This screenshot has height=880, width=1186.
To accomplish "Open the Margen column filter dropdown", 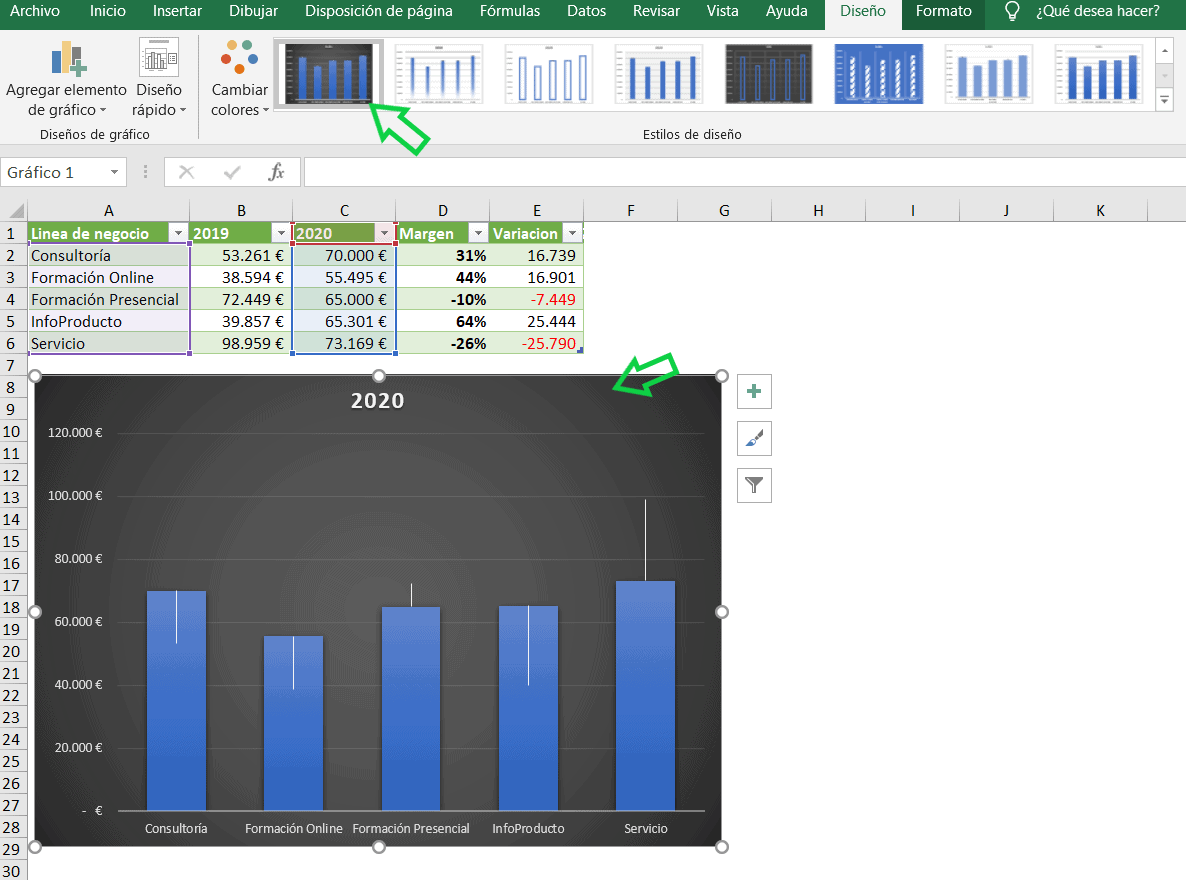I will 478,233.
